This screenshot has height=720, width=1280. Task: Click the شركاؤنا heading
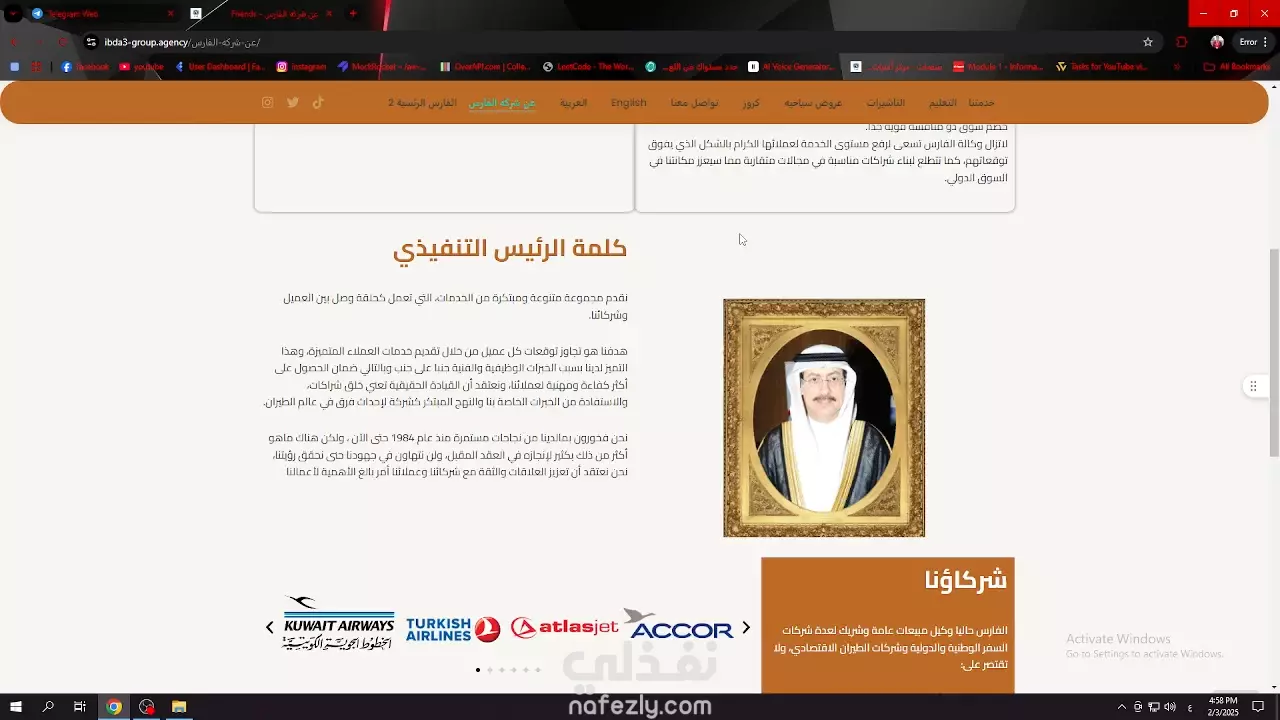[x=966, y=580]
